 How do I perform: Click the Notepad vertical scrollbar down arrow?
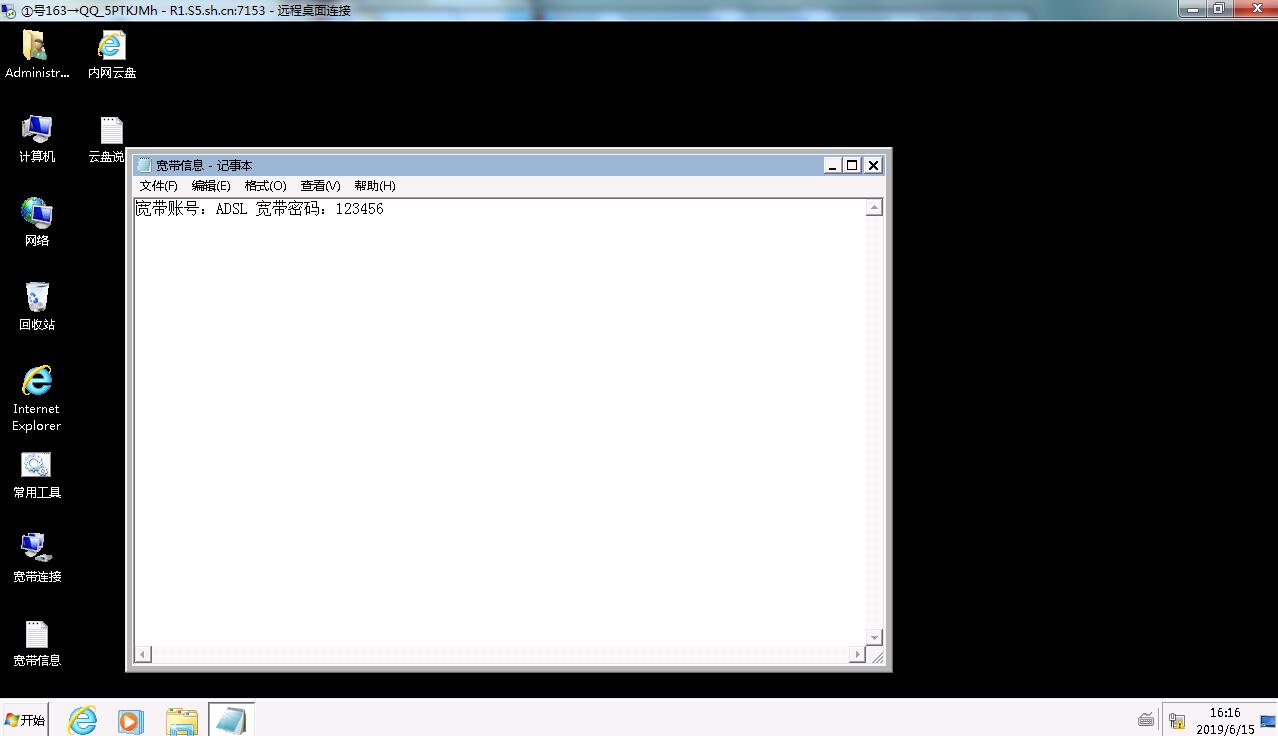[874, 637]
